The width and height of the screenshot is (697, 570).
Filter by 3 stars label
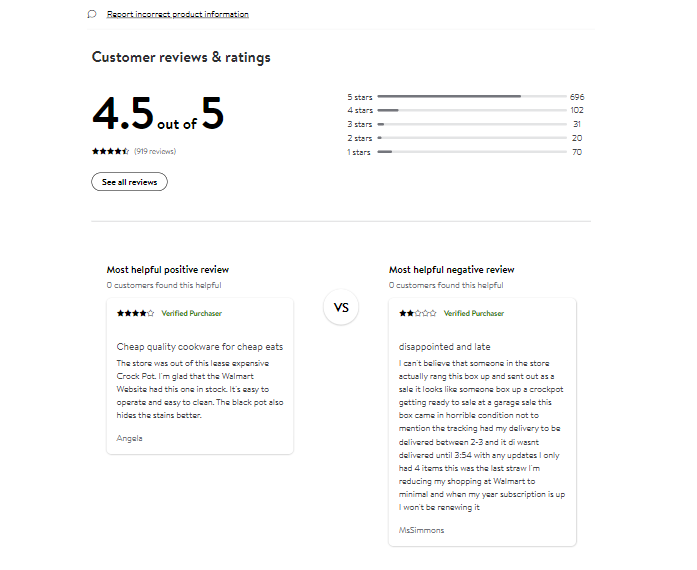360,124
